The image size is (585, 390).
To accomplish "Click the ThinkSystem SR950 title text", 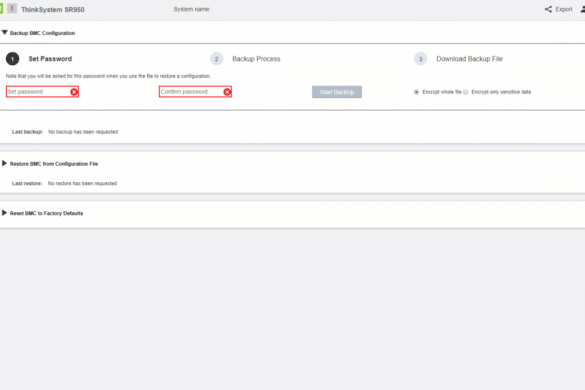I will 53,10.
